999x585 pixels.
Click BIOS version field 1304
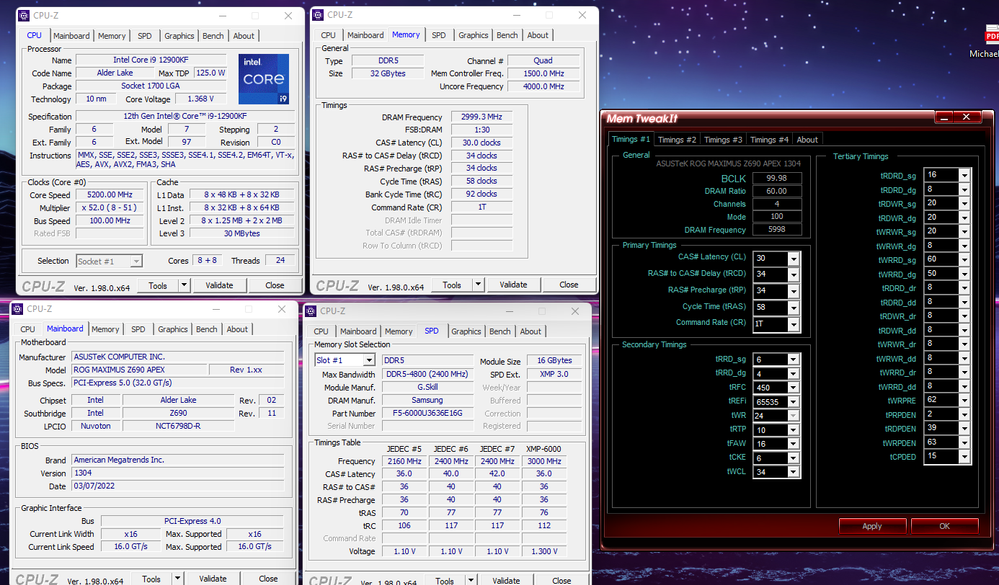pos(180,473)
